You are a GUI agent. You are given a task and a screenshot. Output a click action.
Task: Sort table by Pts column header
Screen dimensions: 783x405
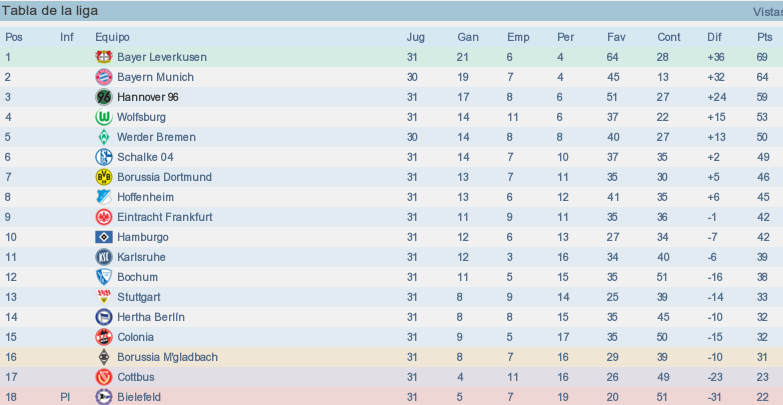coord(765,37)
